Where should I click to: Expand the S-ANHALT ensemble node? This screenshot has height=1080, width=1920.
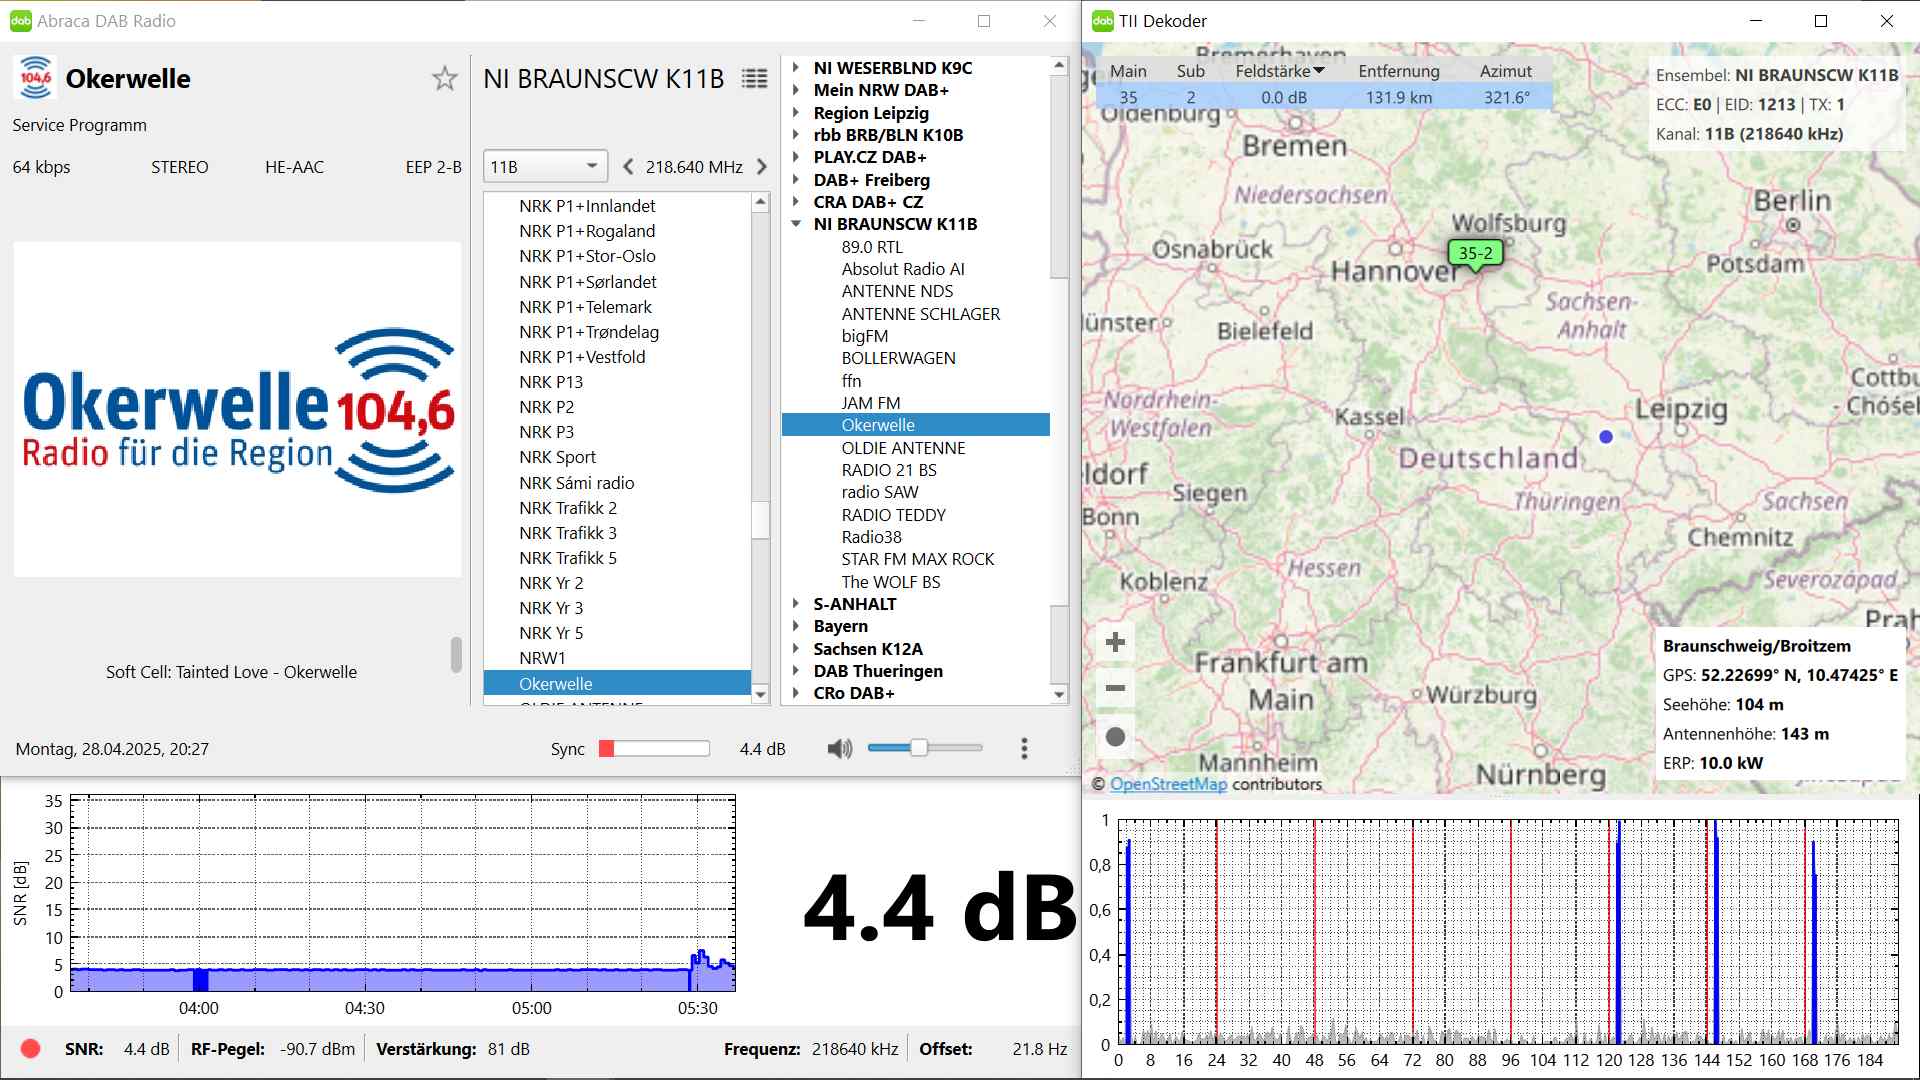[x=796, y=604]
